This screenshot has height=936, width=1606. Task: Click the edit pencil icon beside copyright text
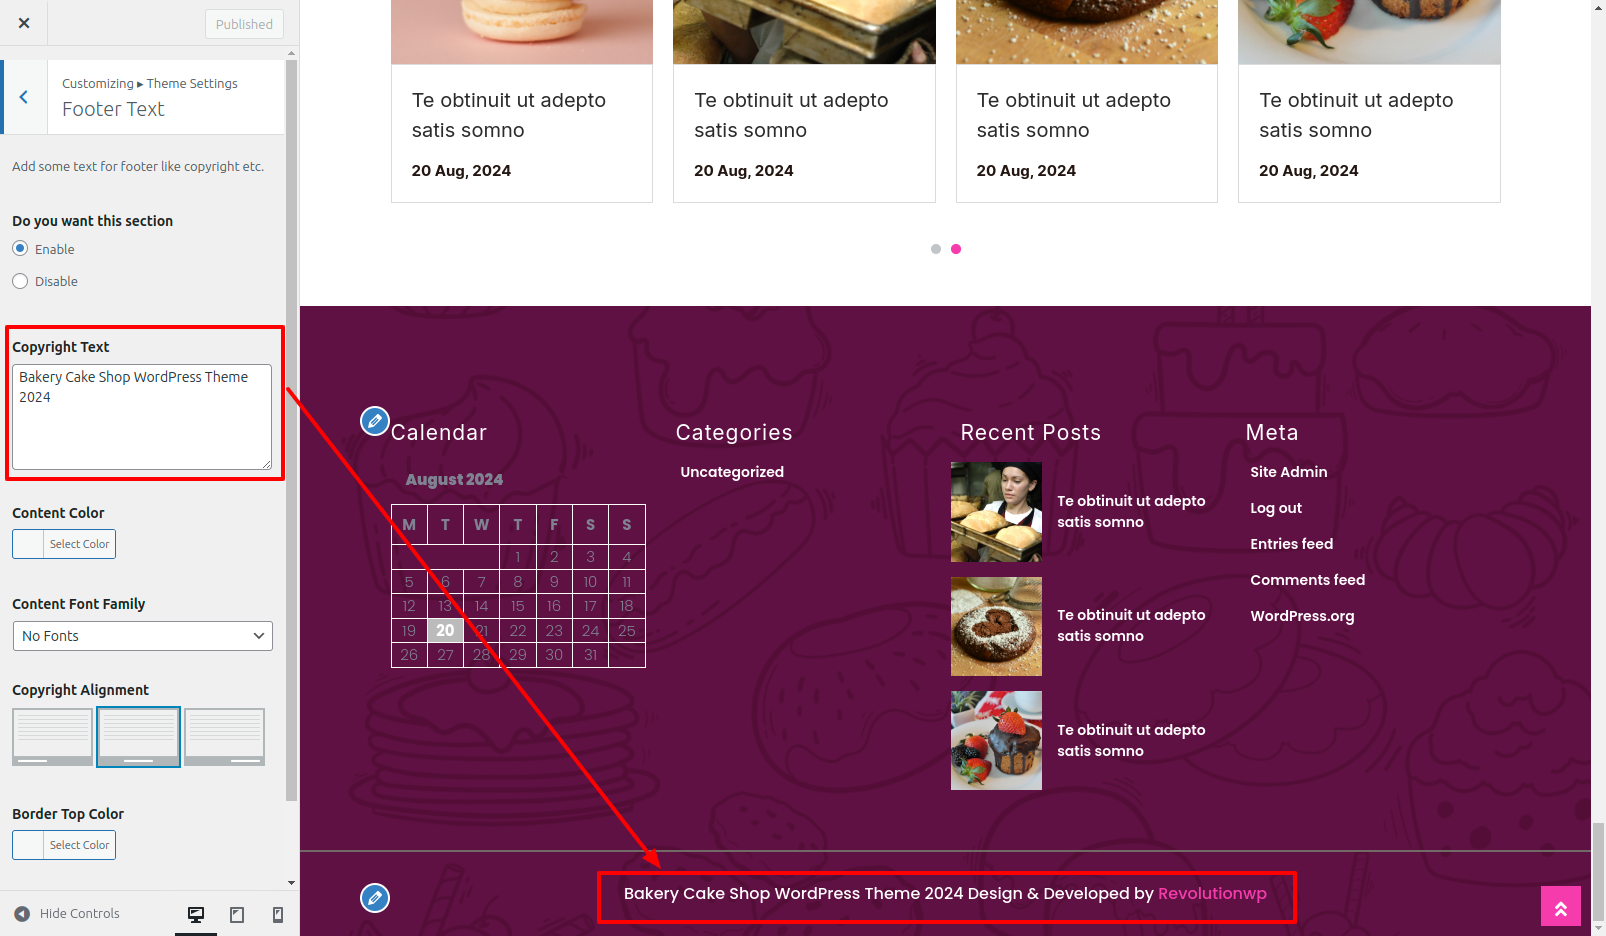coord(375,898)
